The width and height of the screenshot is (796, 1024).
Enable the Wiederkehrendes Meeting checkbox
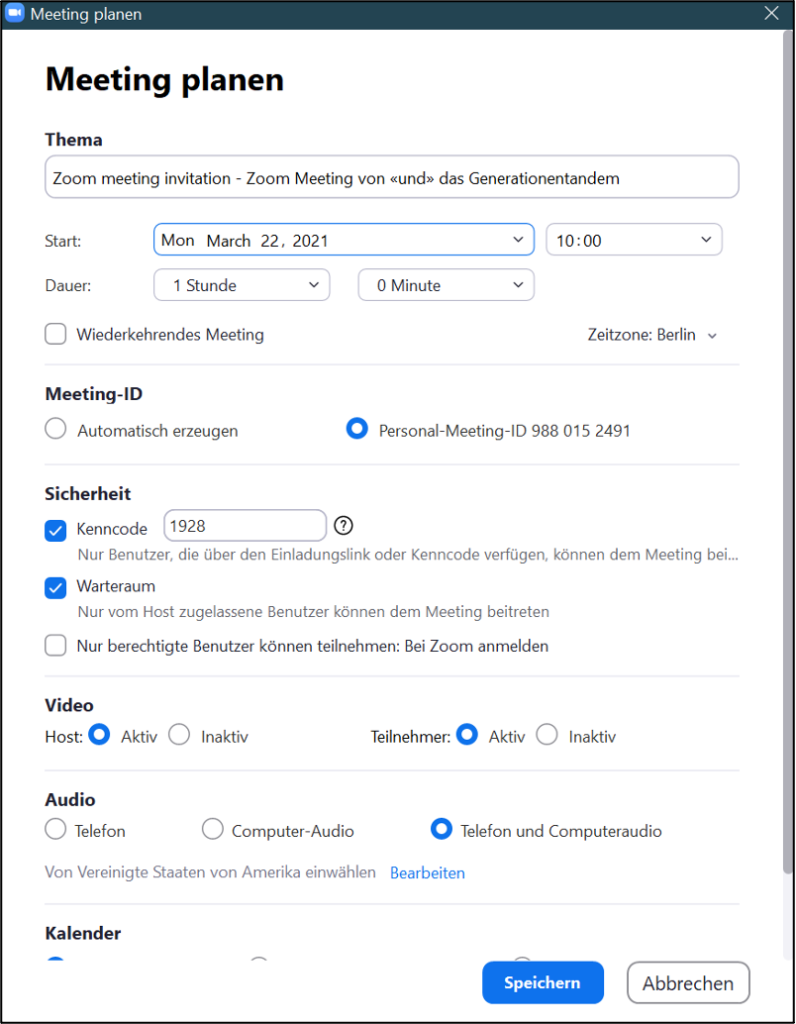(x=56, y=335)
